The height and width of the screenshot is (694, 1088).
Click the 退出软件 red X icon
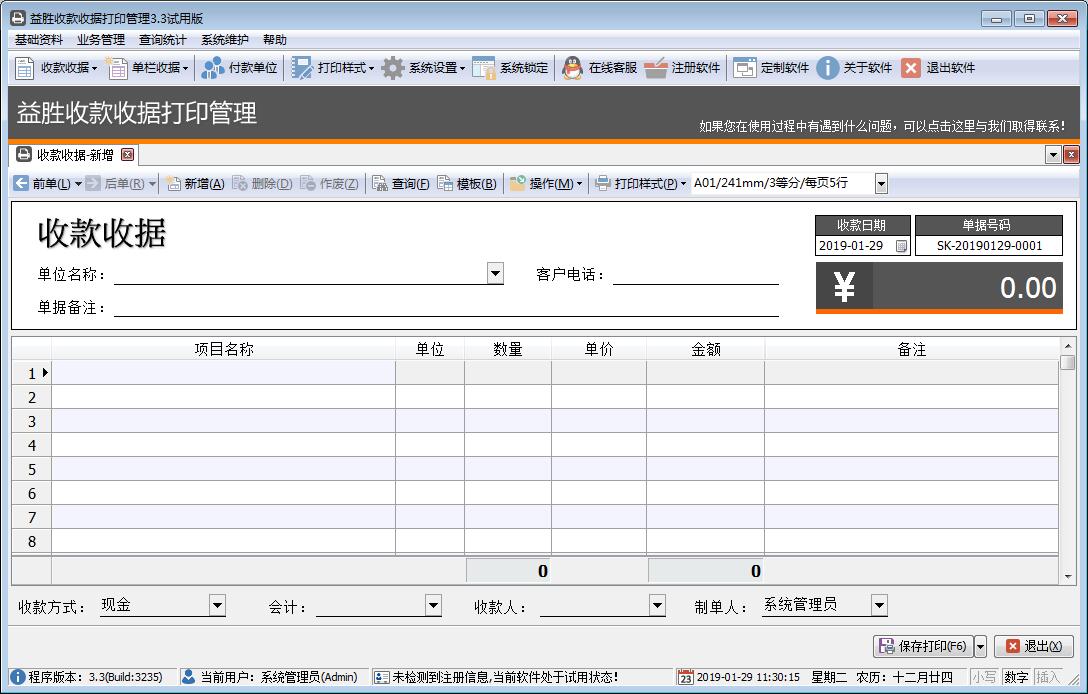(x=910, y=68)
